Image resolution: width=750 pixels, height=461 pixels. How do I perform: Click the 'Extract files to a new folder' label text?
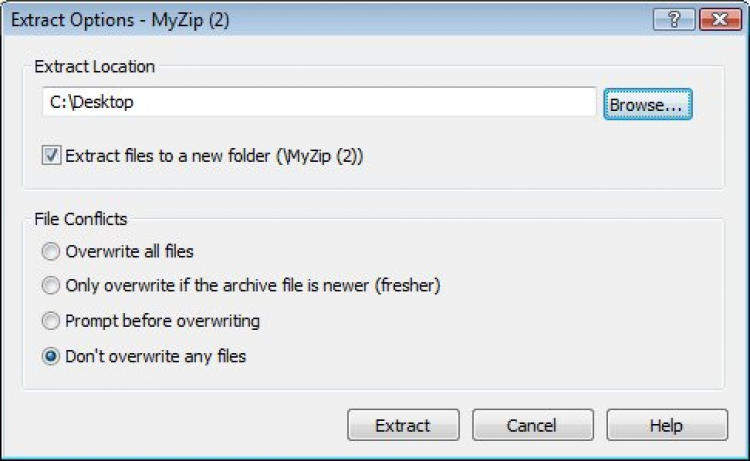(214, 156)
